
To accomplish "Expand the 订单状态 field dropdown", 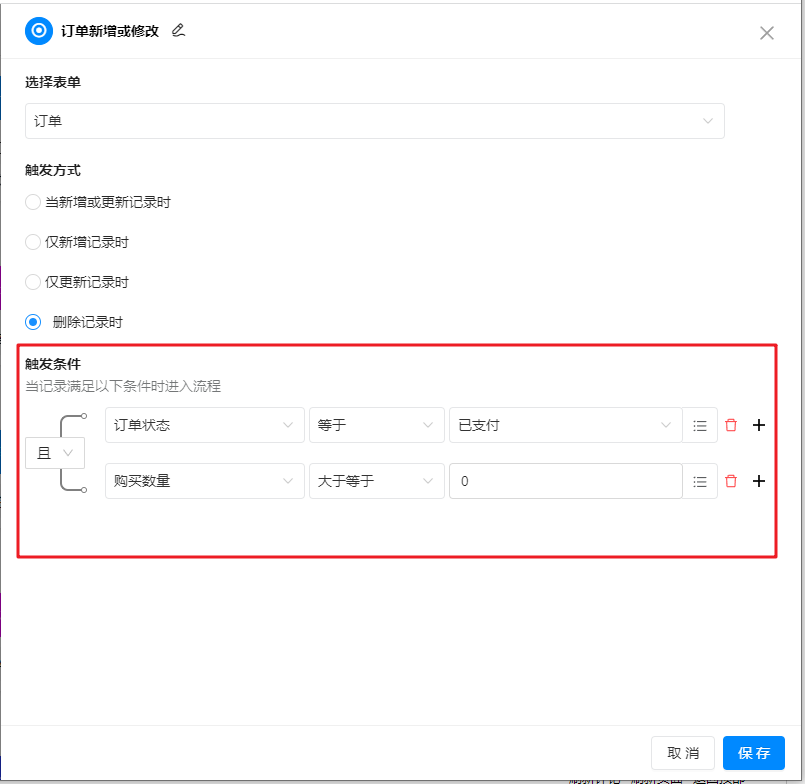I will 204,425.
